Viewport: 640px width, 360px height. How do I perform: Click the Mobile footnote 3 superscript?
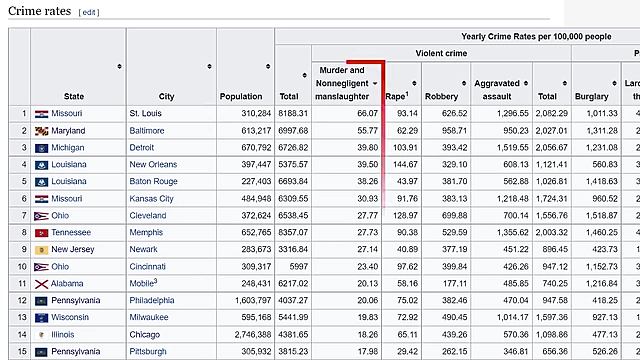[x=156, y=281]
